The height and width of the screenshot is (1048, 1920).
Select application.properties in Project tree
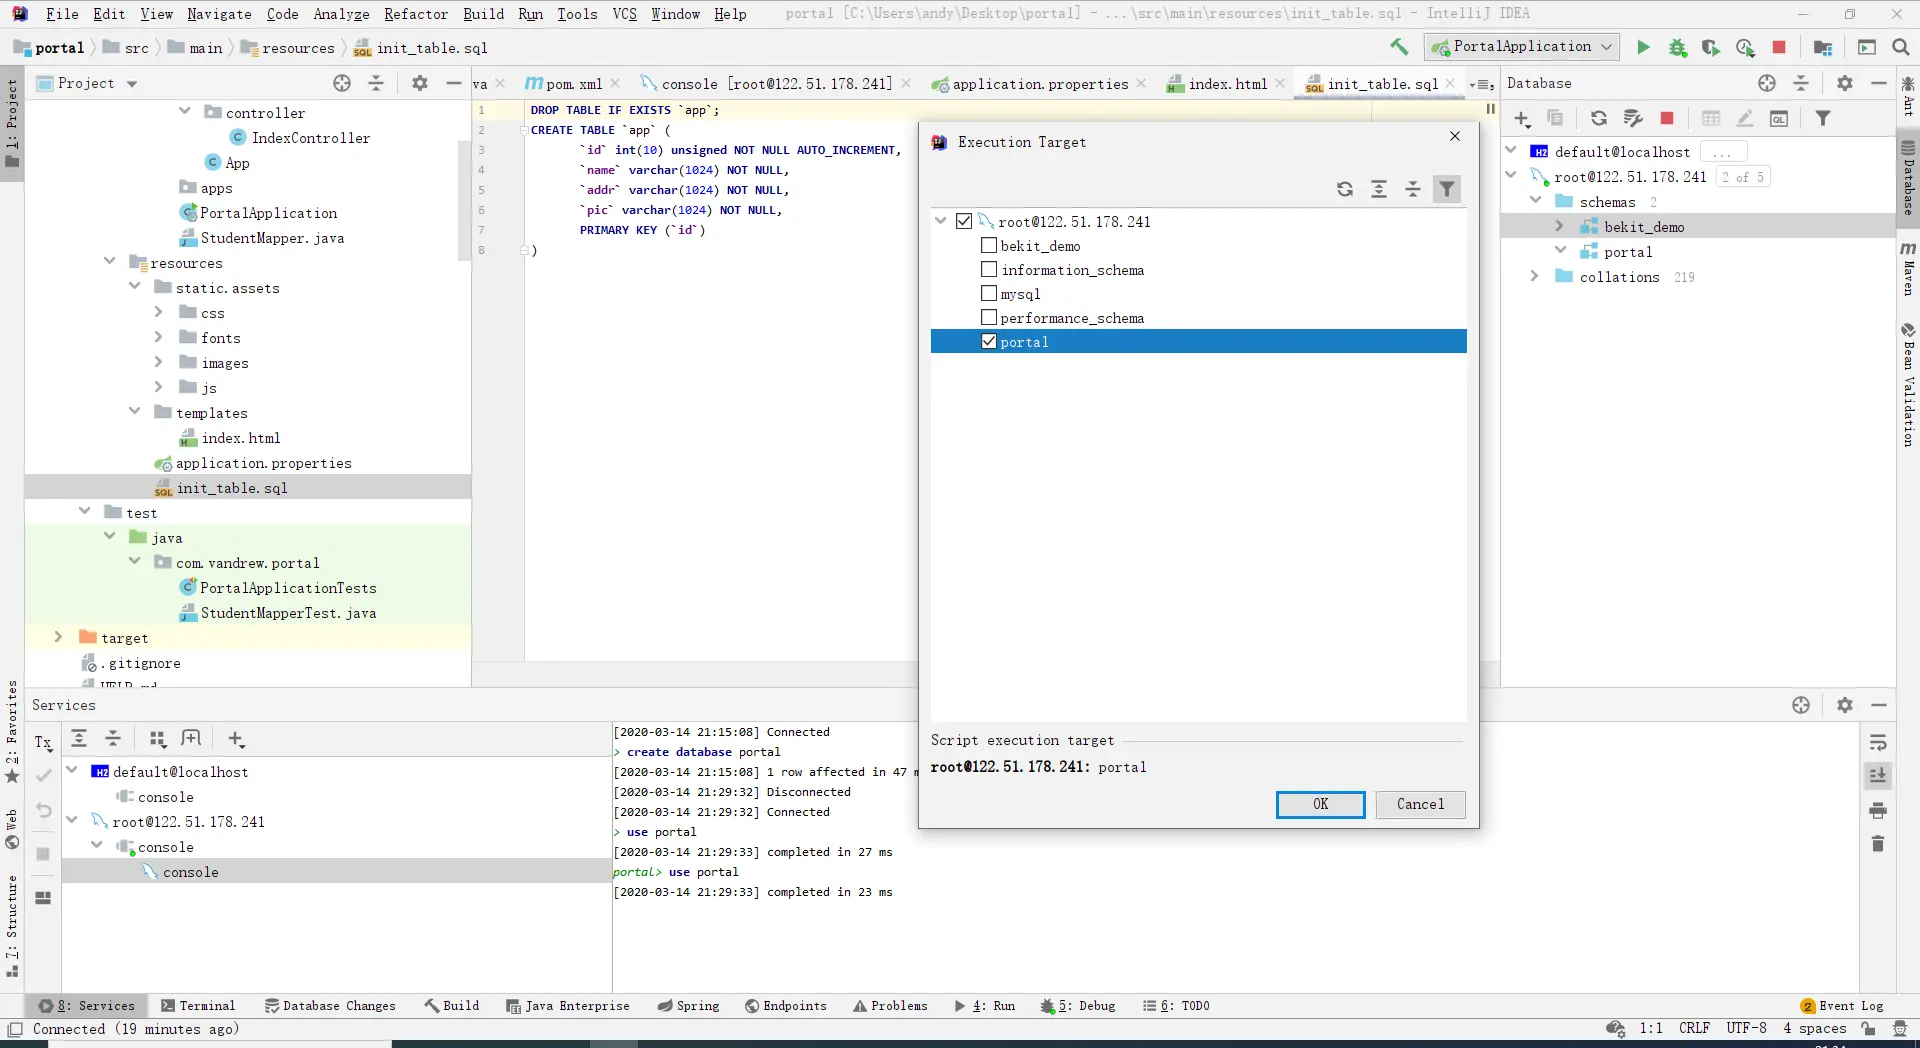pyautogui.click(x=263, y=463)
